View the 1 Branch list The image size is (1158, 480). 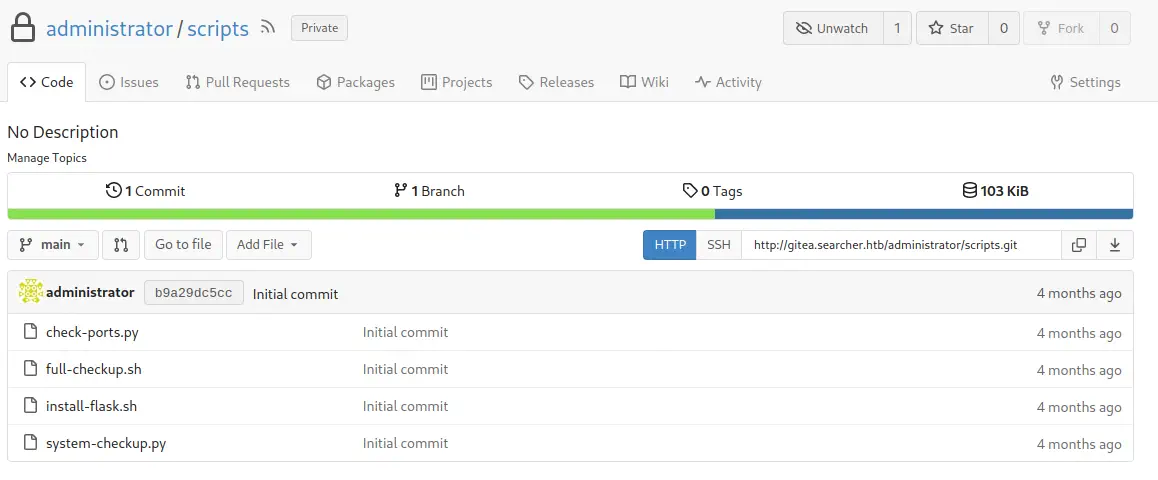pyautogui.click(x=429, y=191)
